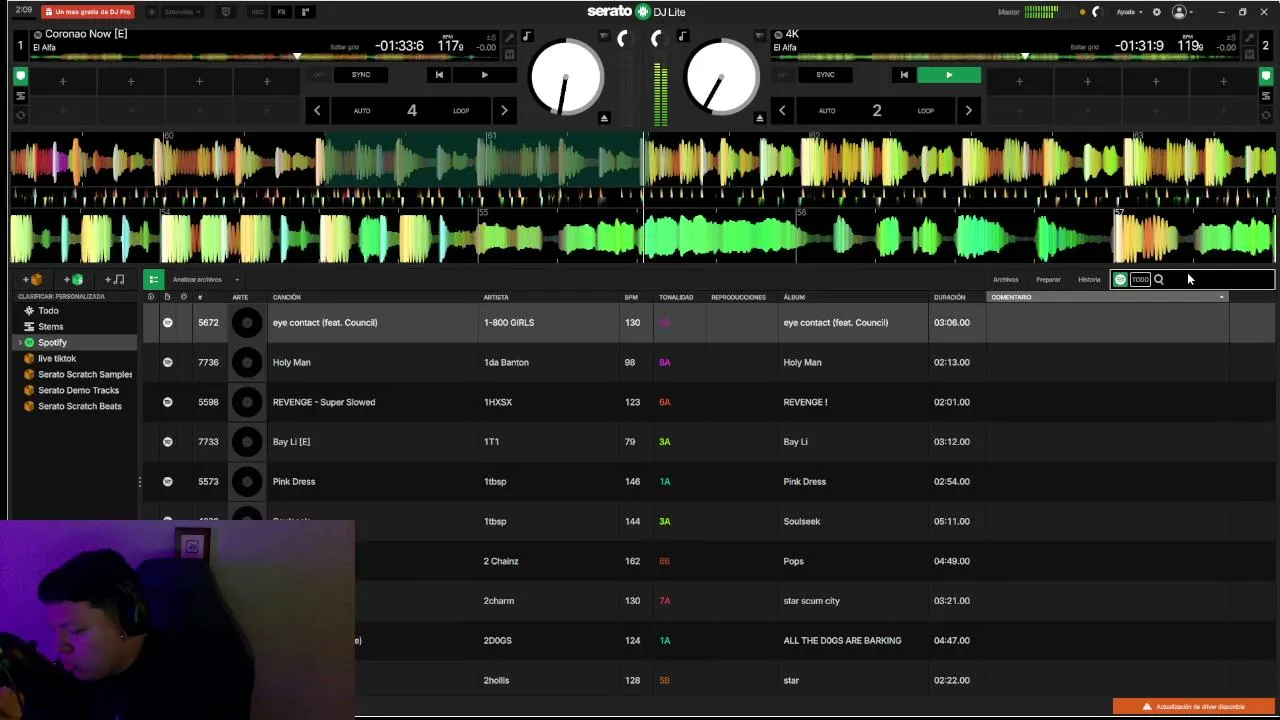The height and width of the screenshot is (720, 1280).
Task: Select deck 1 cue points pad mode
Action: tap(20, 76)
